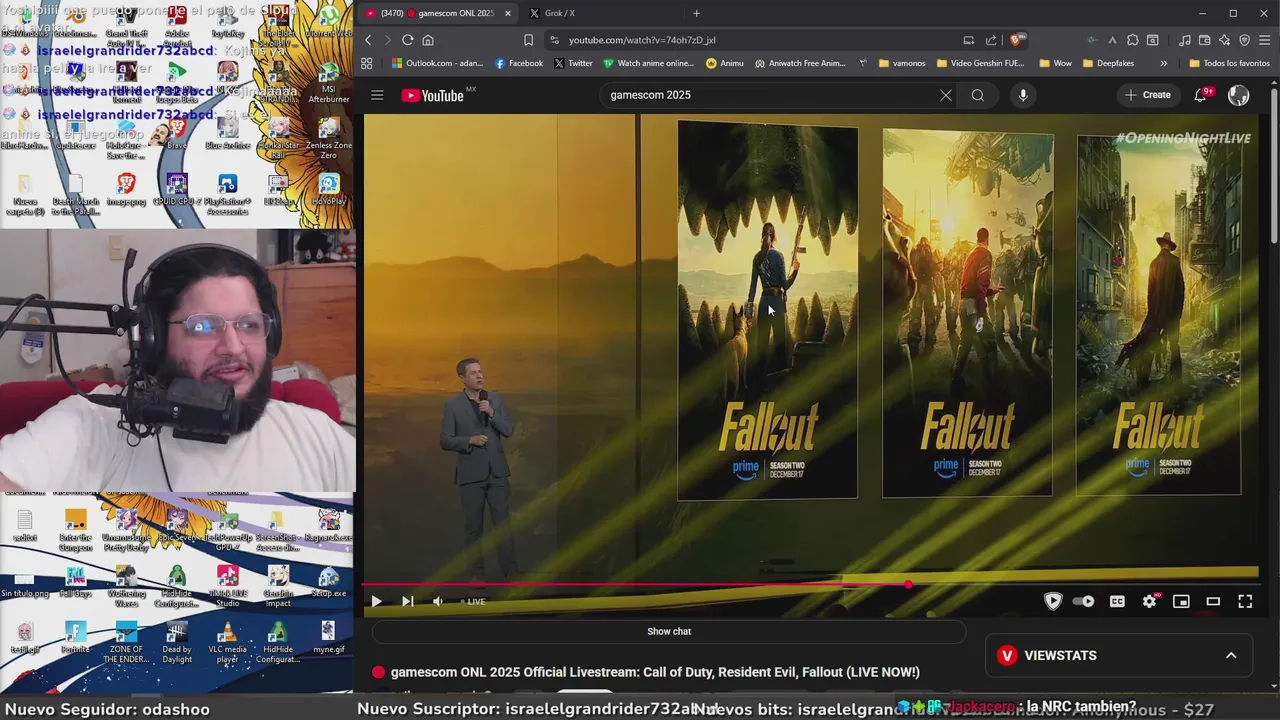Open MSI Afterburner desktop shortcut
This screenshot has height=720, width=1280.
pyautogui.click(x=329, y=85)
